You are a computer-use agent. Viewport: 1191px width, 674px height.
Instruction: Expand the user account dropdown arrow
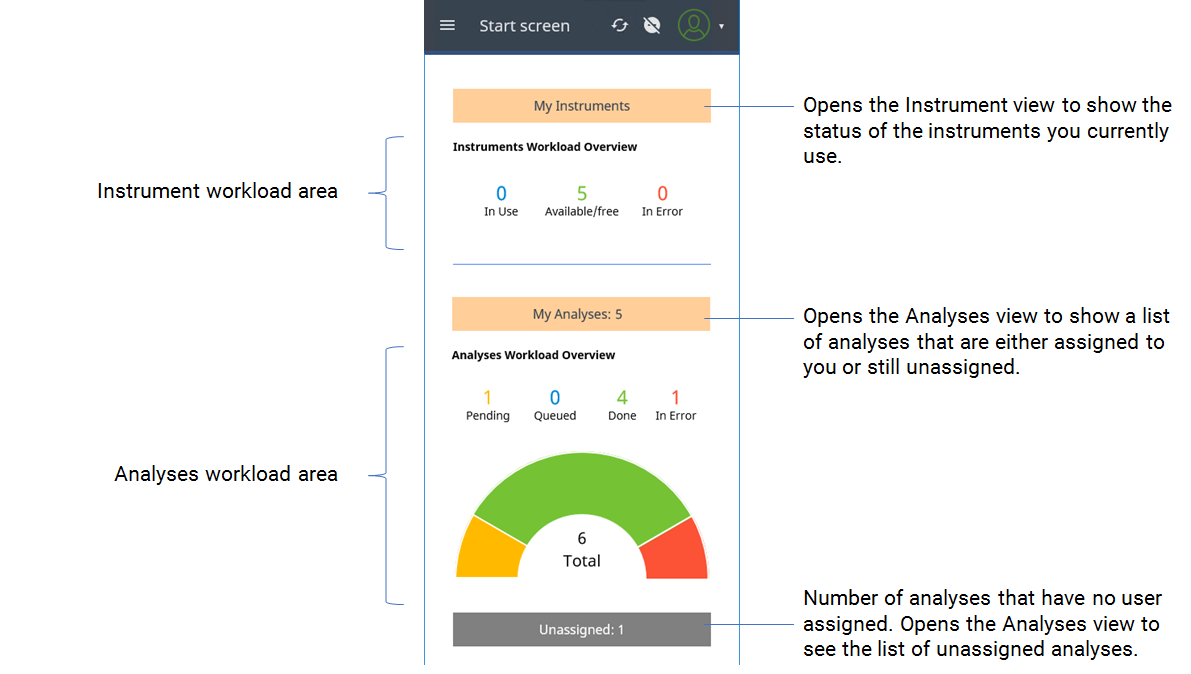[719, 28]
